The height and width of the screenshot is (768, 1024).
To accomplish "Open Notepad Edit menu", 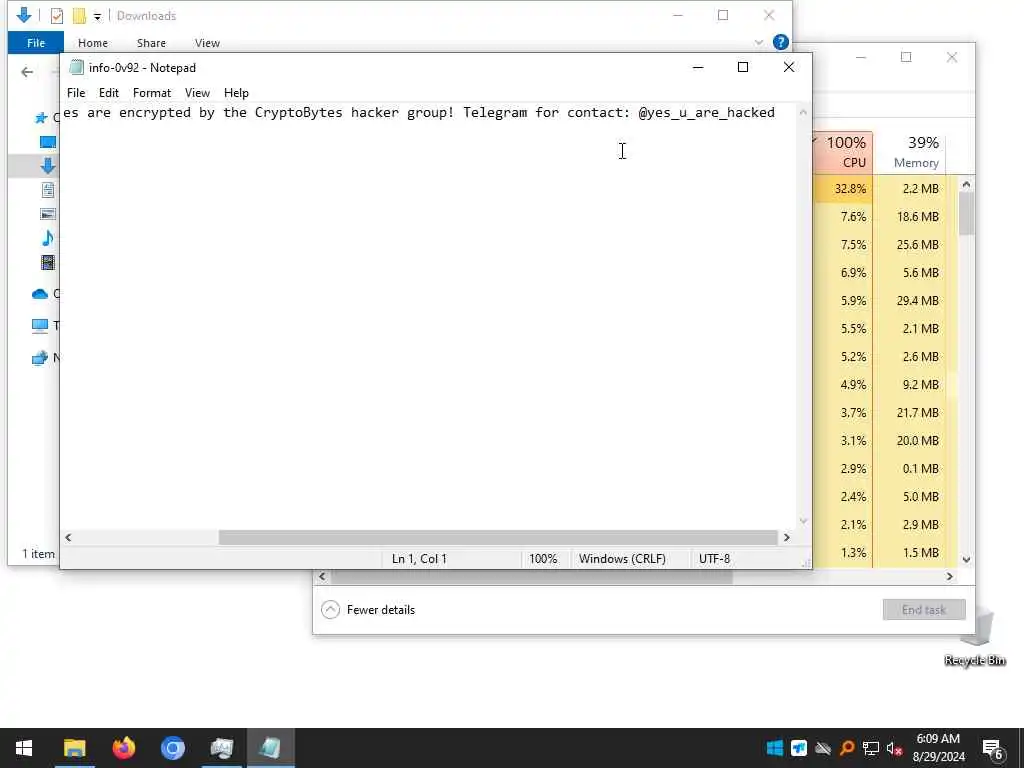I will click(x=108, y=93).
